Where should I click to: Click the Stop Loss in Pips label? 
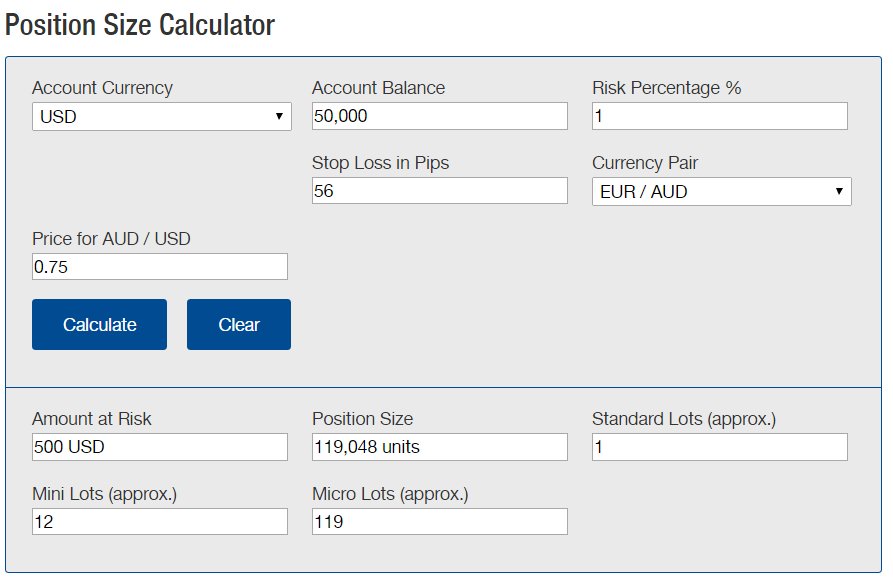point(380,163)
